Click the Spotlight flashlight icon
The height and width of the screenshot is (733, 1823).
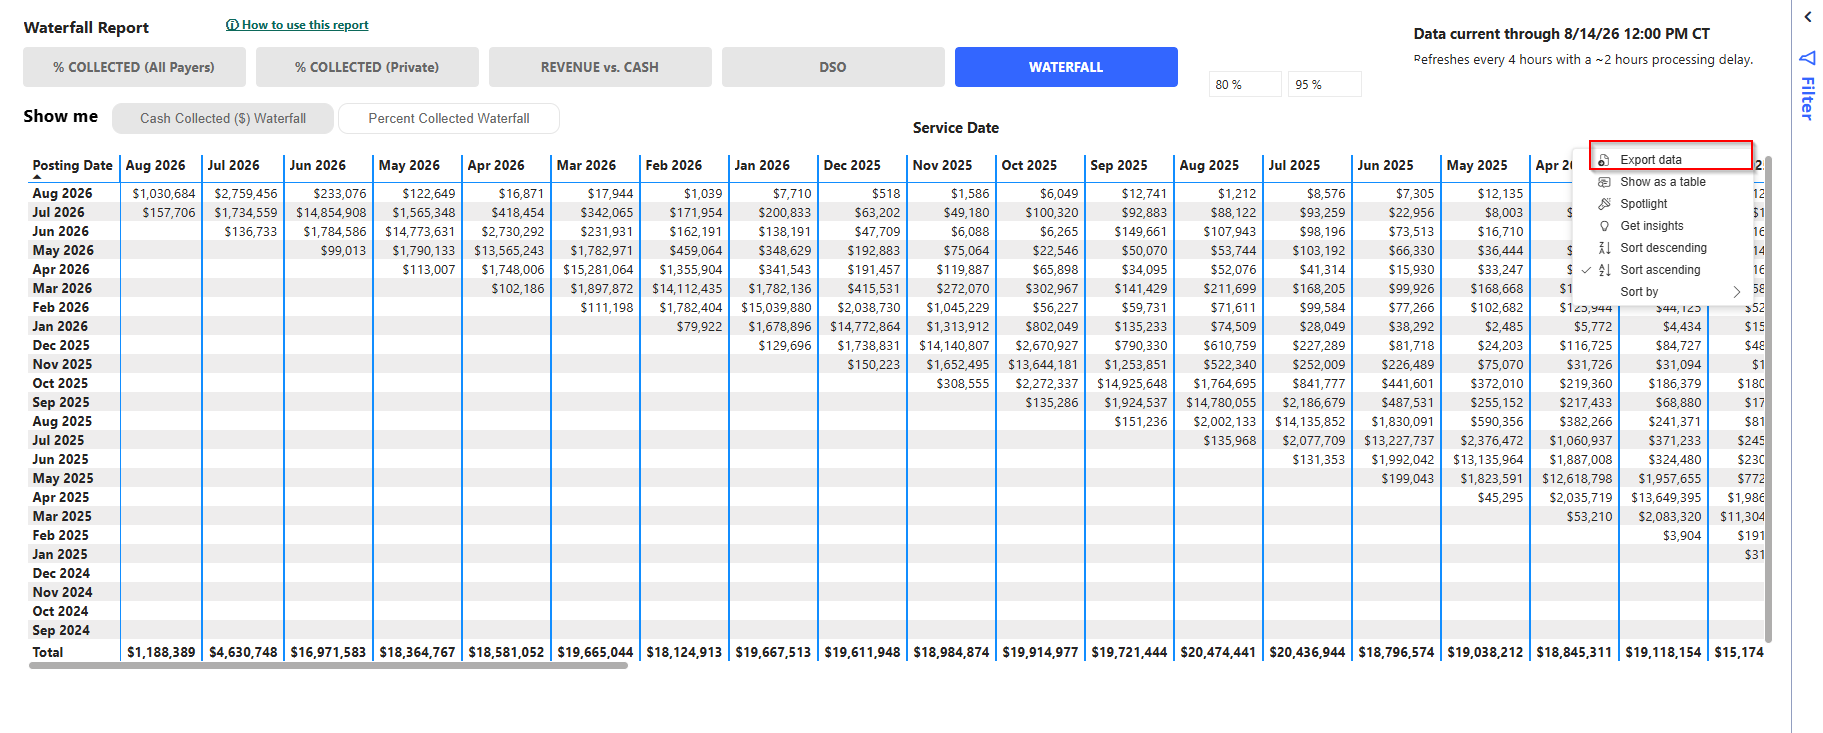pyautogui.click(x=1604, y=204)
